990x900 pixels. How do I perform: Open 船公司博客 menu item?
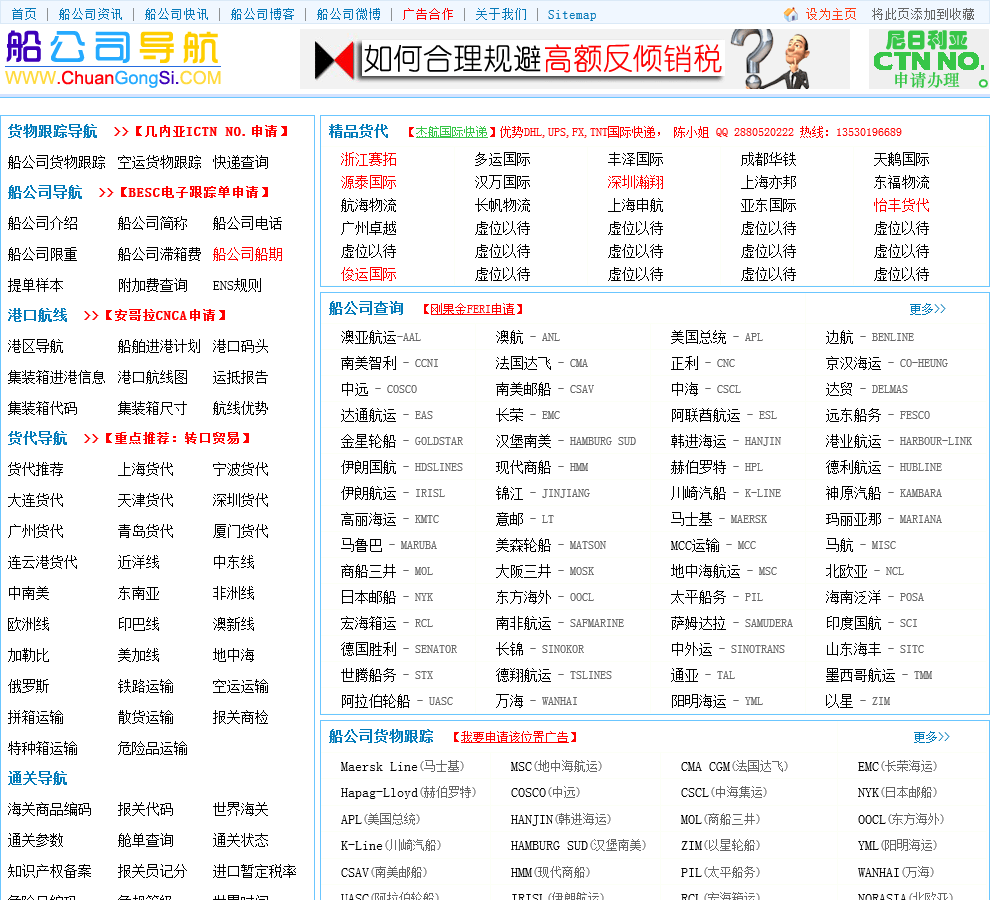point(262,14)
